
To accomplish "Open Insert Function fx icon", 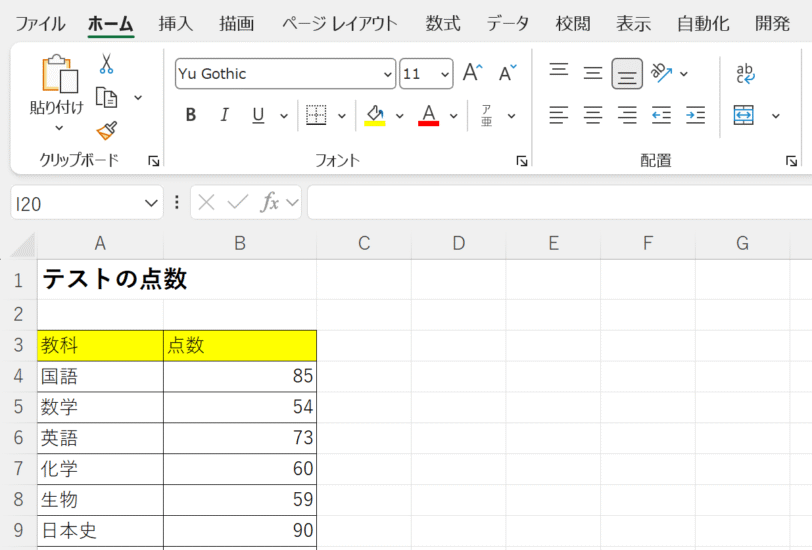I will pyautogui.click(x=270, y=202).
